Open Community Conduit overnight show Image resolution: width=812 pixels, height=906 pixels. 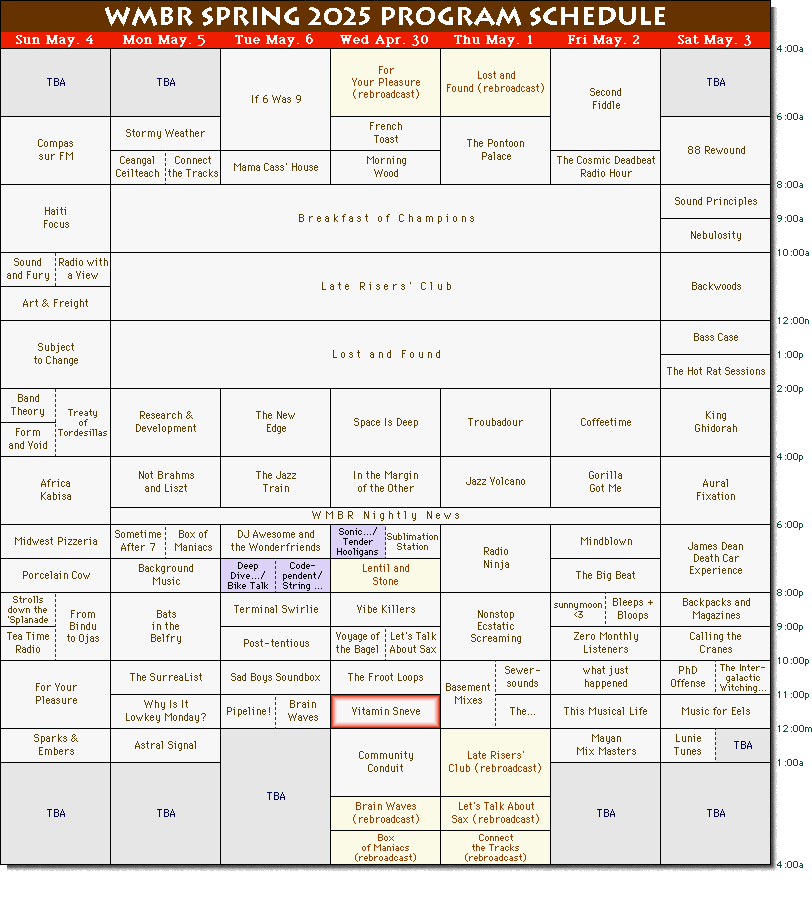385,762
